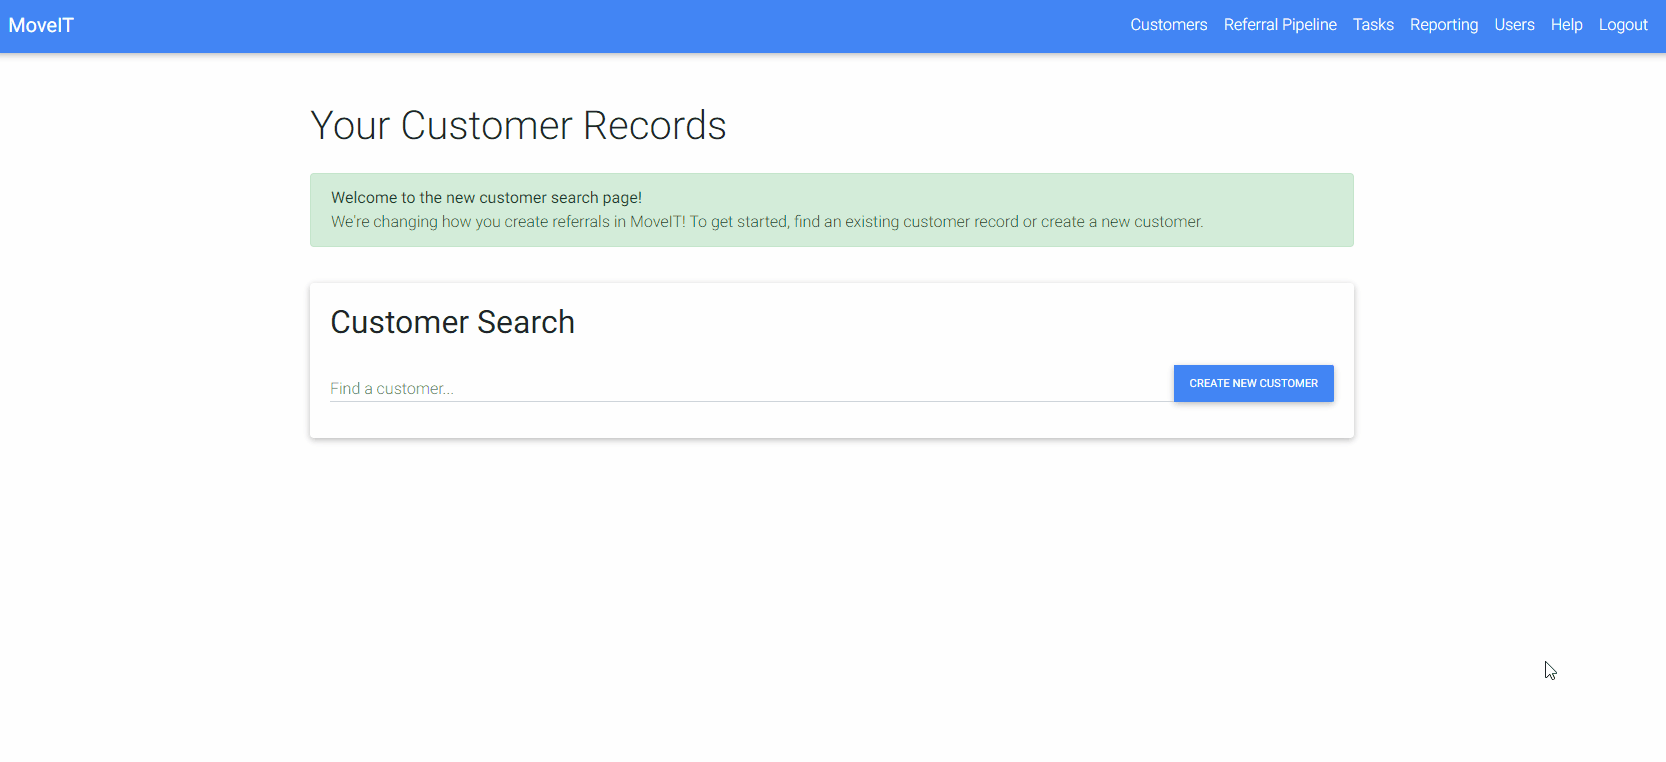1666x762 pixels.
Task: Log out using the Logout link
Action: 1622,25
